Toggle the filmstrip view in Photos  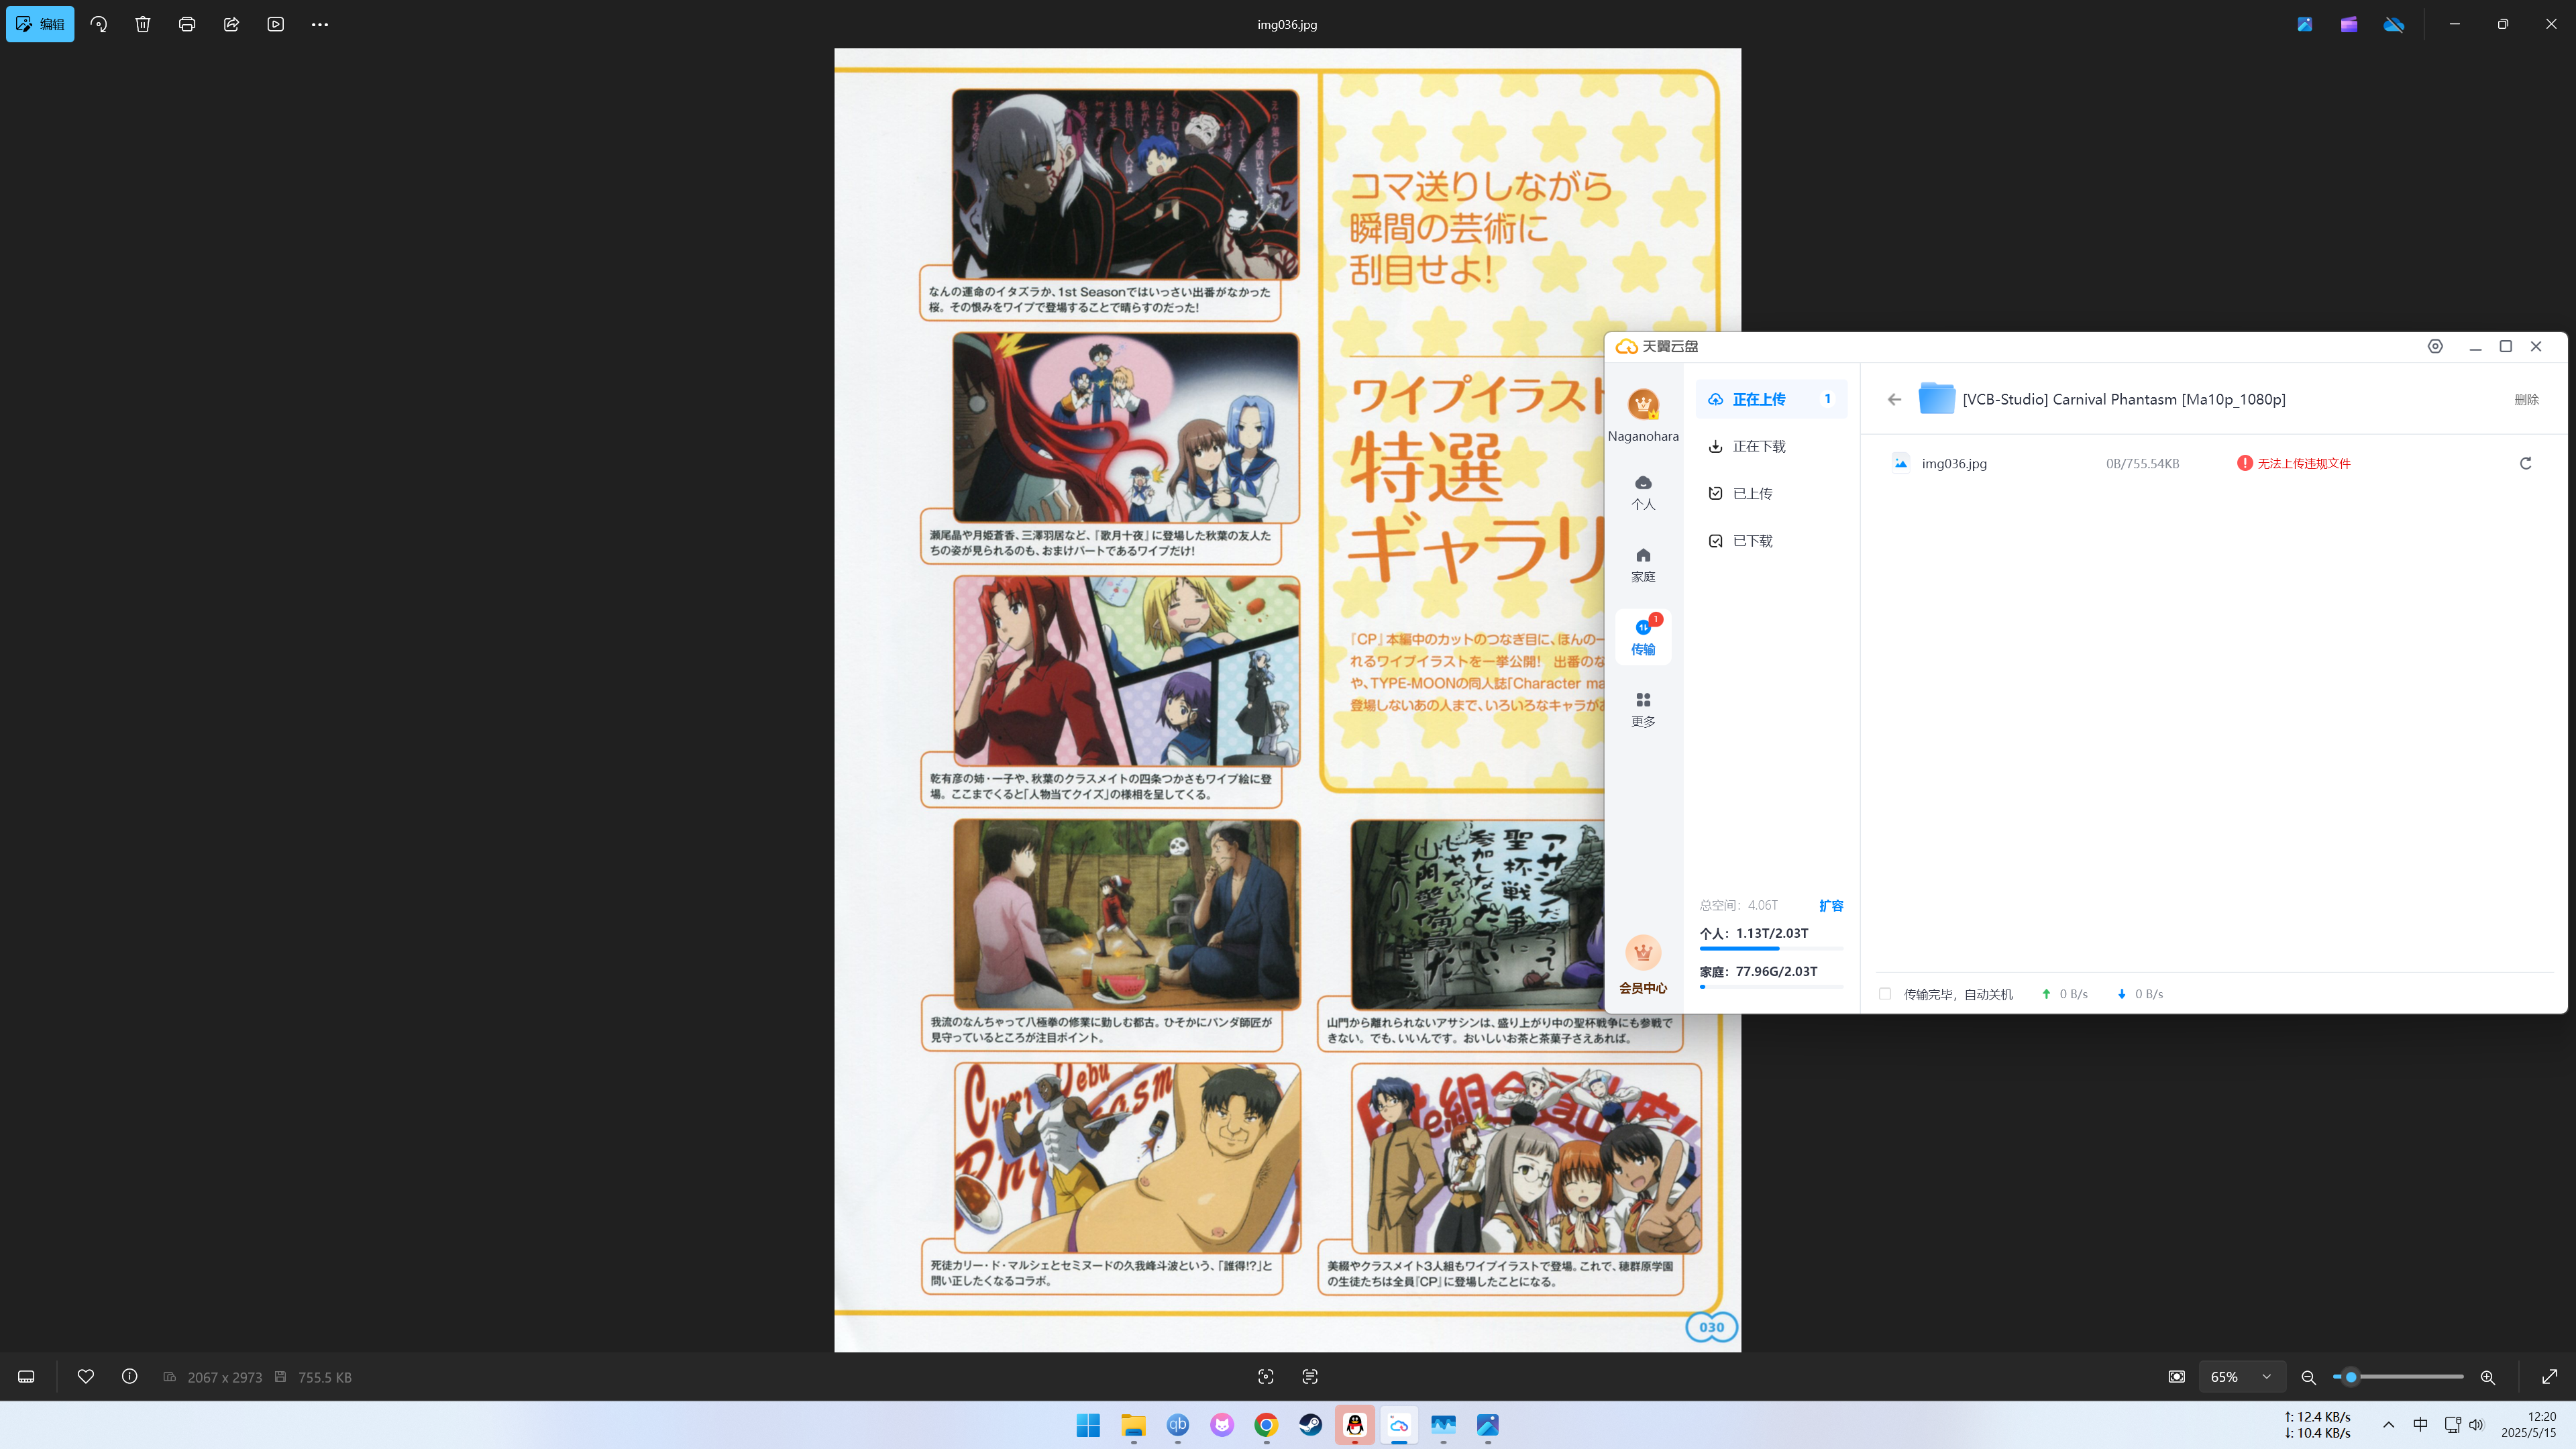click(x=27, y=1377)
